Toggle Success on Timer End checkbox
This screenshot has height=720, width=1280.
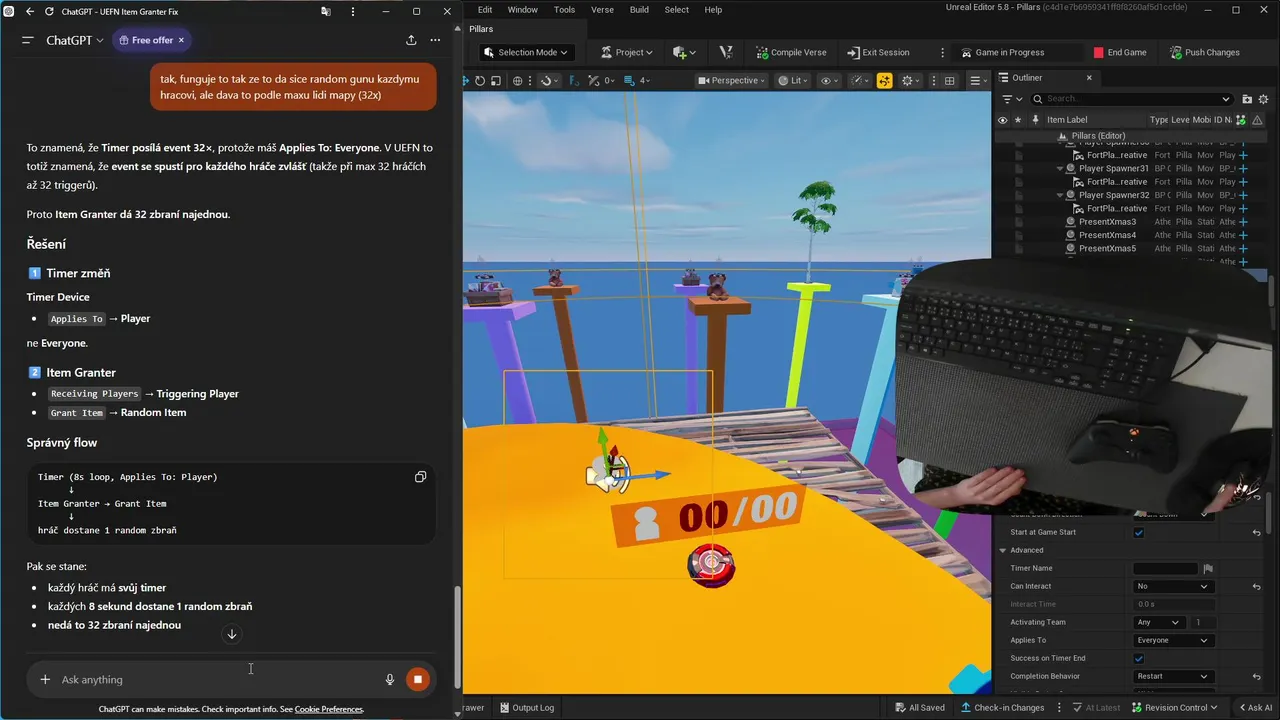[1138, 658]
